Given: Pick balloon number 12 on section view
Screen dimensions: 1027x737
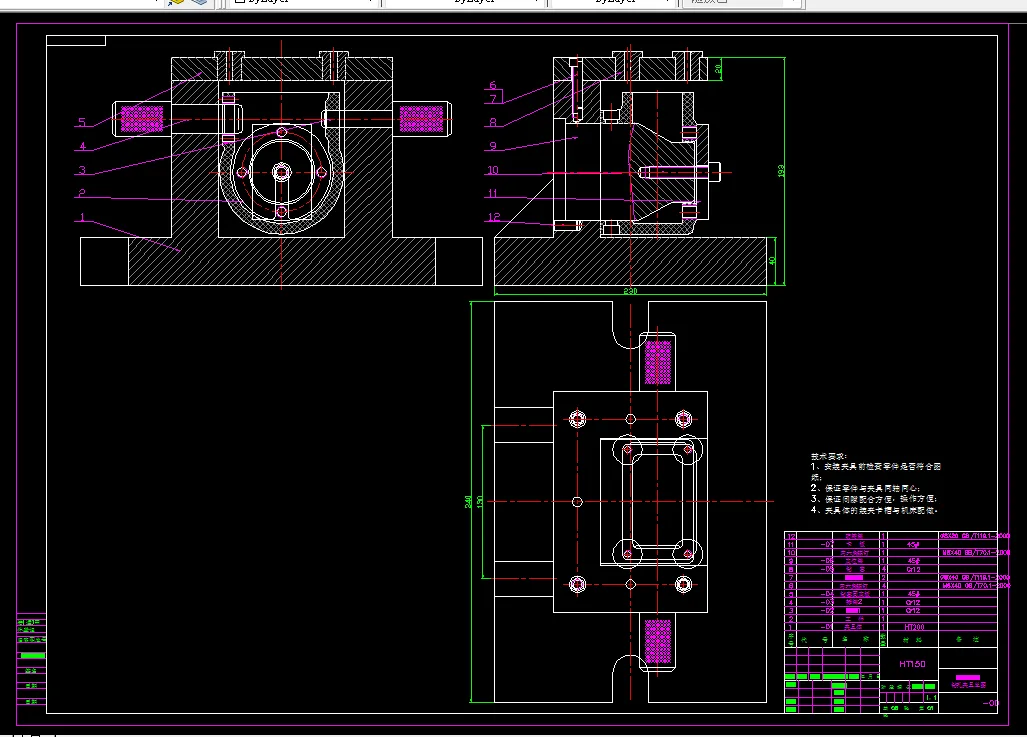Looking at the screenshot, I should 494,217.
